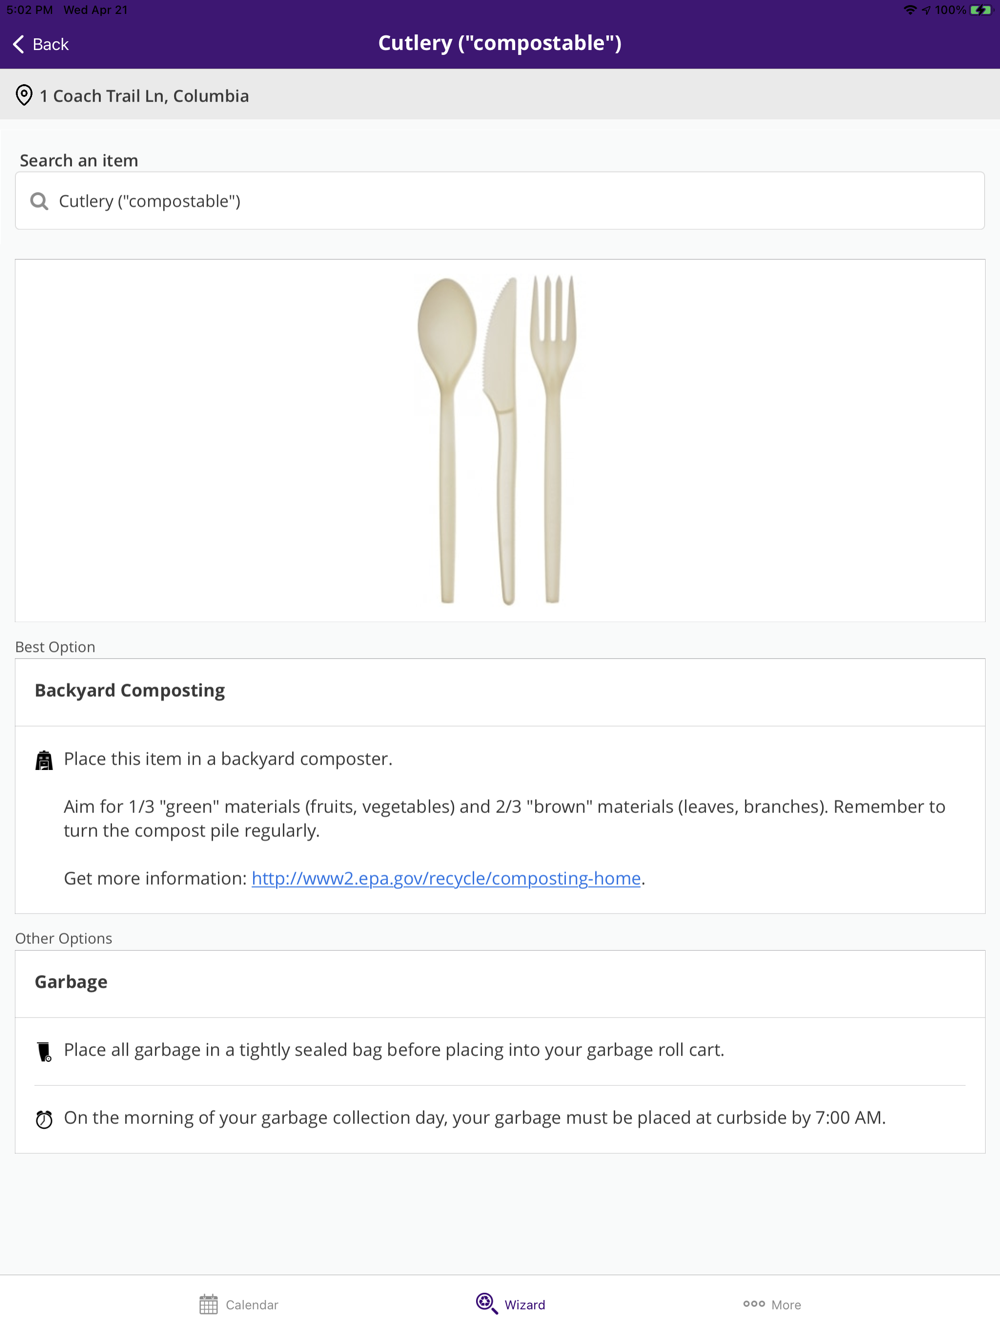Tap the Back chevron arrow
The height and width of the screenshot is (1334, 1000).
tap(18, 44)
